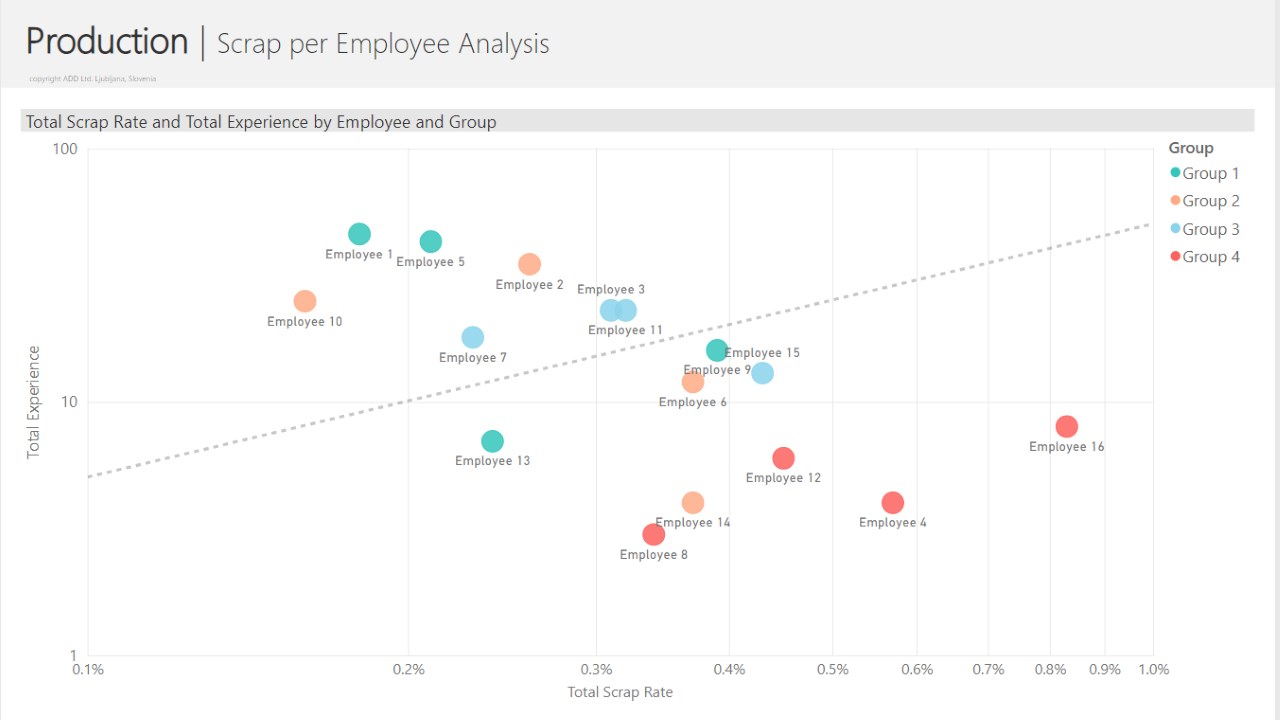The height and width of the screenshot is (720, 1280).
Task: Click the Employee 1 data point
Action: pos(359,234)
